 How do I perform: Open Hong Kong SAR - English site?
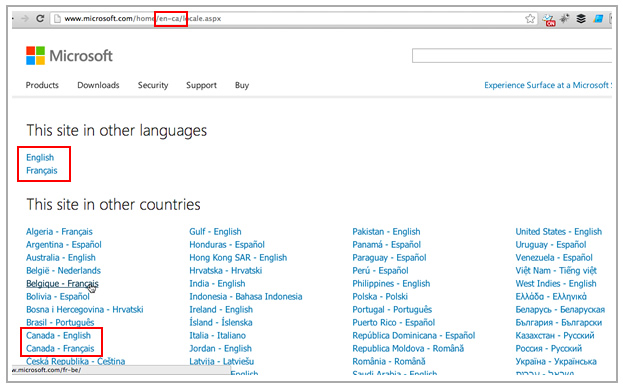(x=238, y=257)
